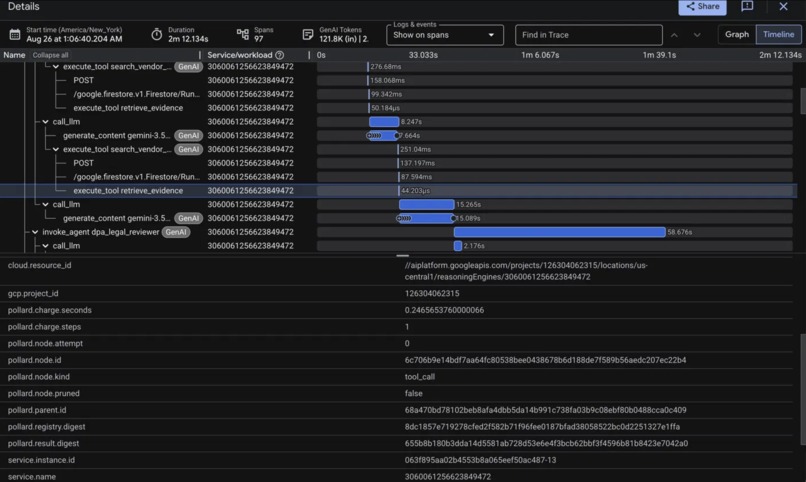Select Firestore Run span with 87.594ms
Image resolution: width=806 pixels, height=482 pixels.
(x=136, y=177)
